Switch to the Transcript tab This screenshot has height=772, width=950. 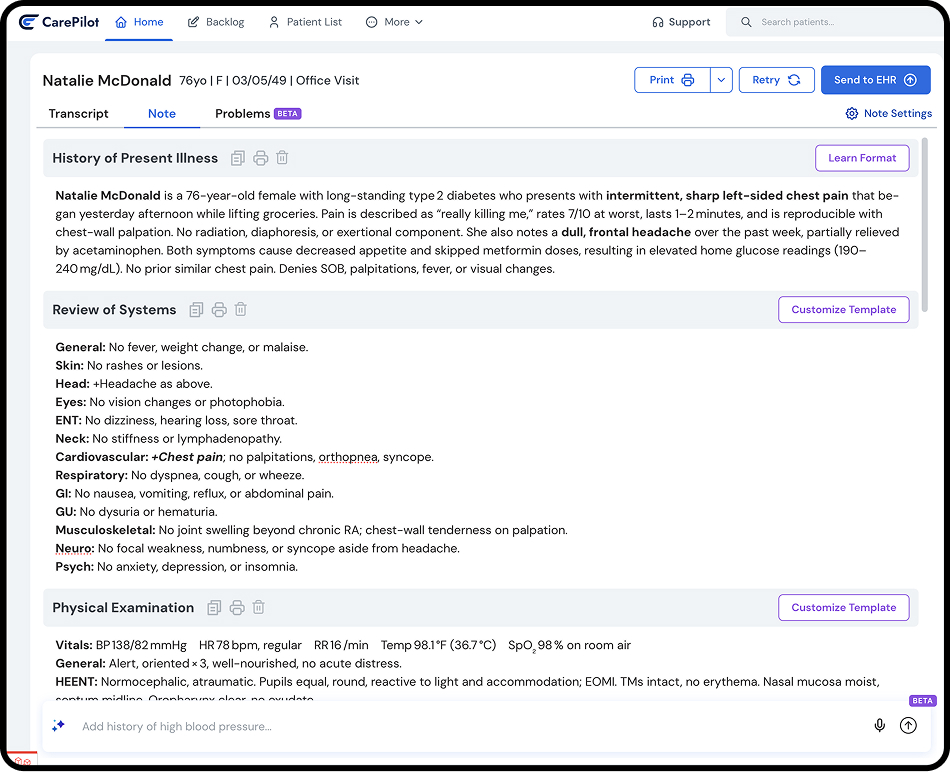click(x=79, y=114)
